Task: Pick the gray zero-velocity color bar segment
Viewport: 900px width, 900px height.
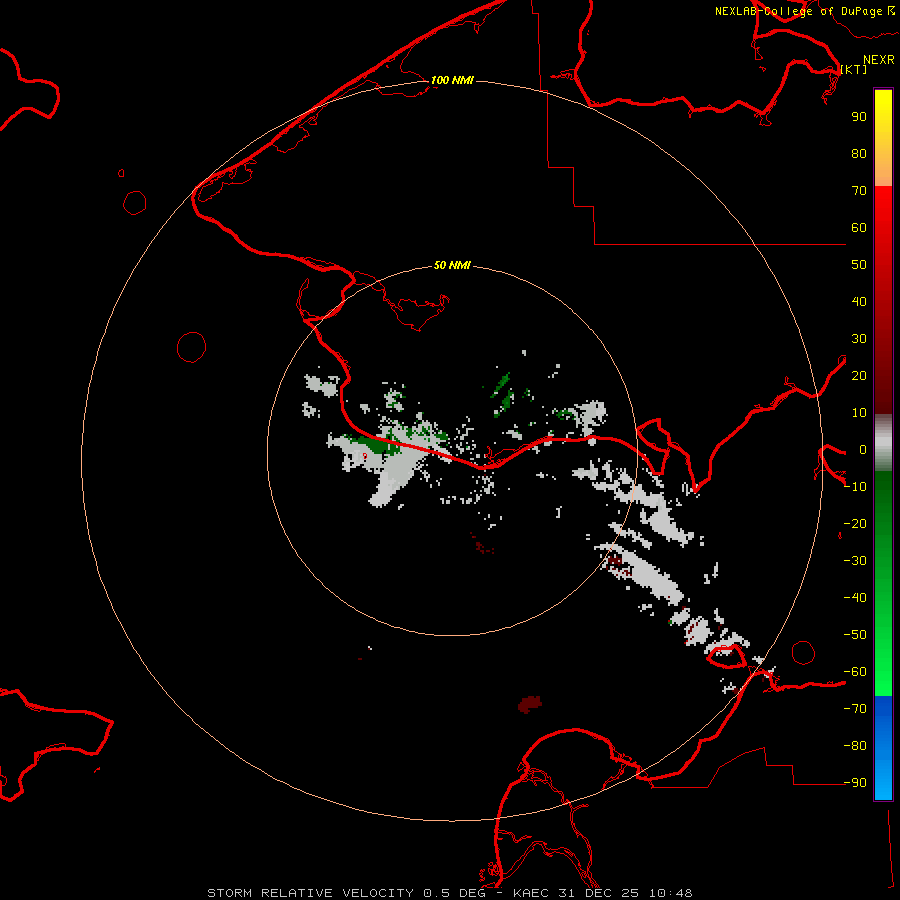Action: tap(883, 443)
